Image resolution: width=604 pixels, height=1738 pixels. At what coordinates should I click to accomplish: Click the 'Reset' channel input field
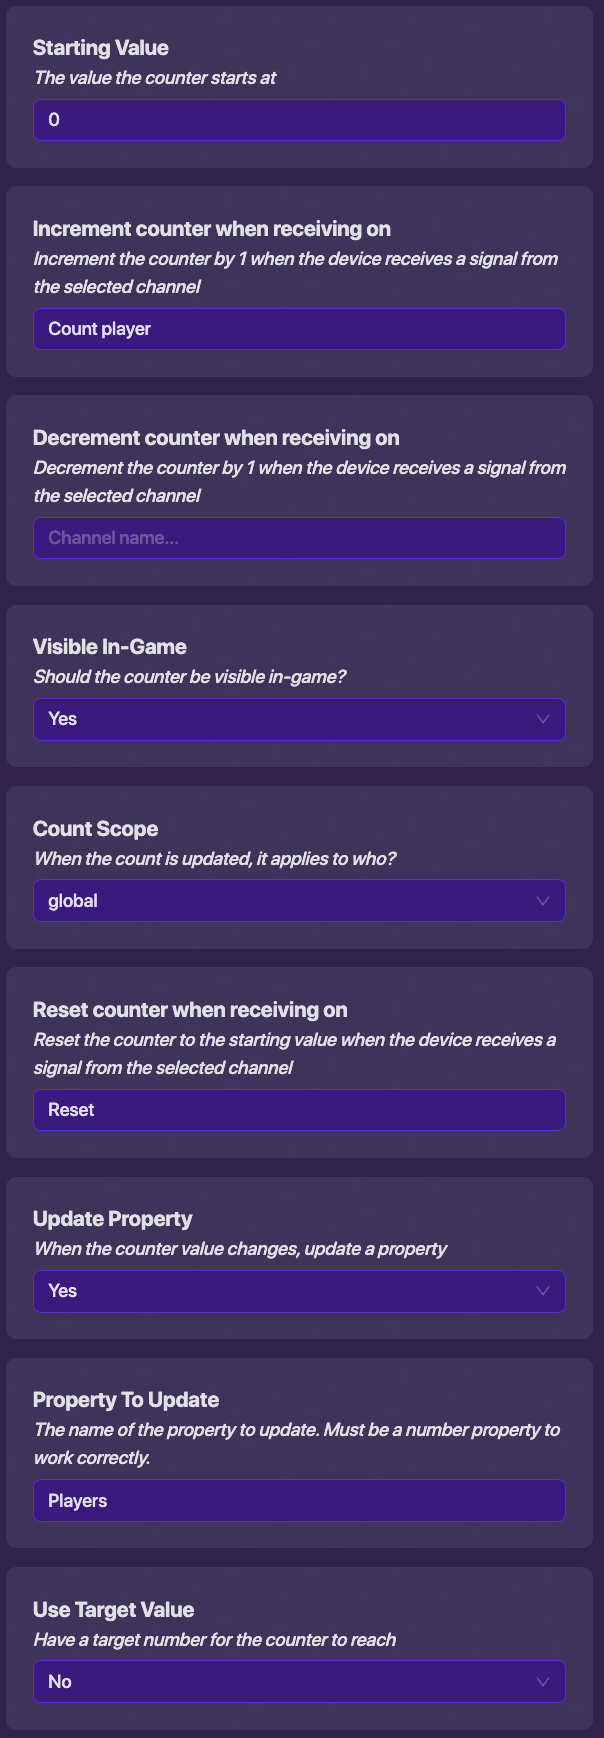(x=299, y=1110)
